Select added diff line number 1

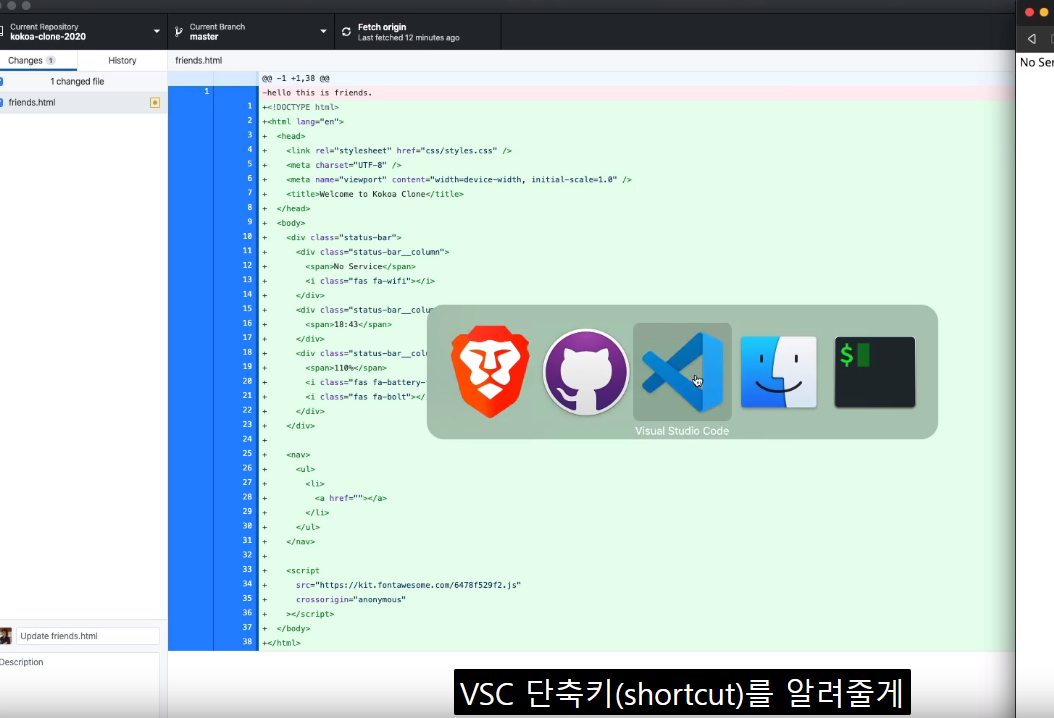(249, 106)
